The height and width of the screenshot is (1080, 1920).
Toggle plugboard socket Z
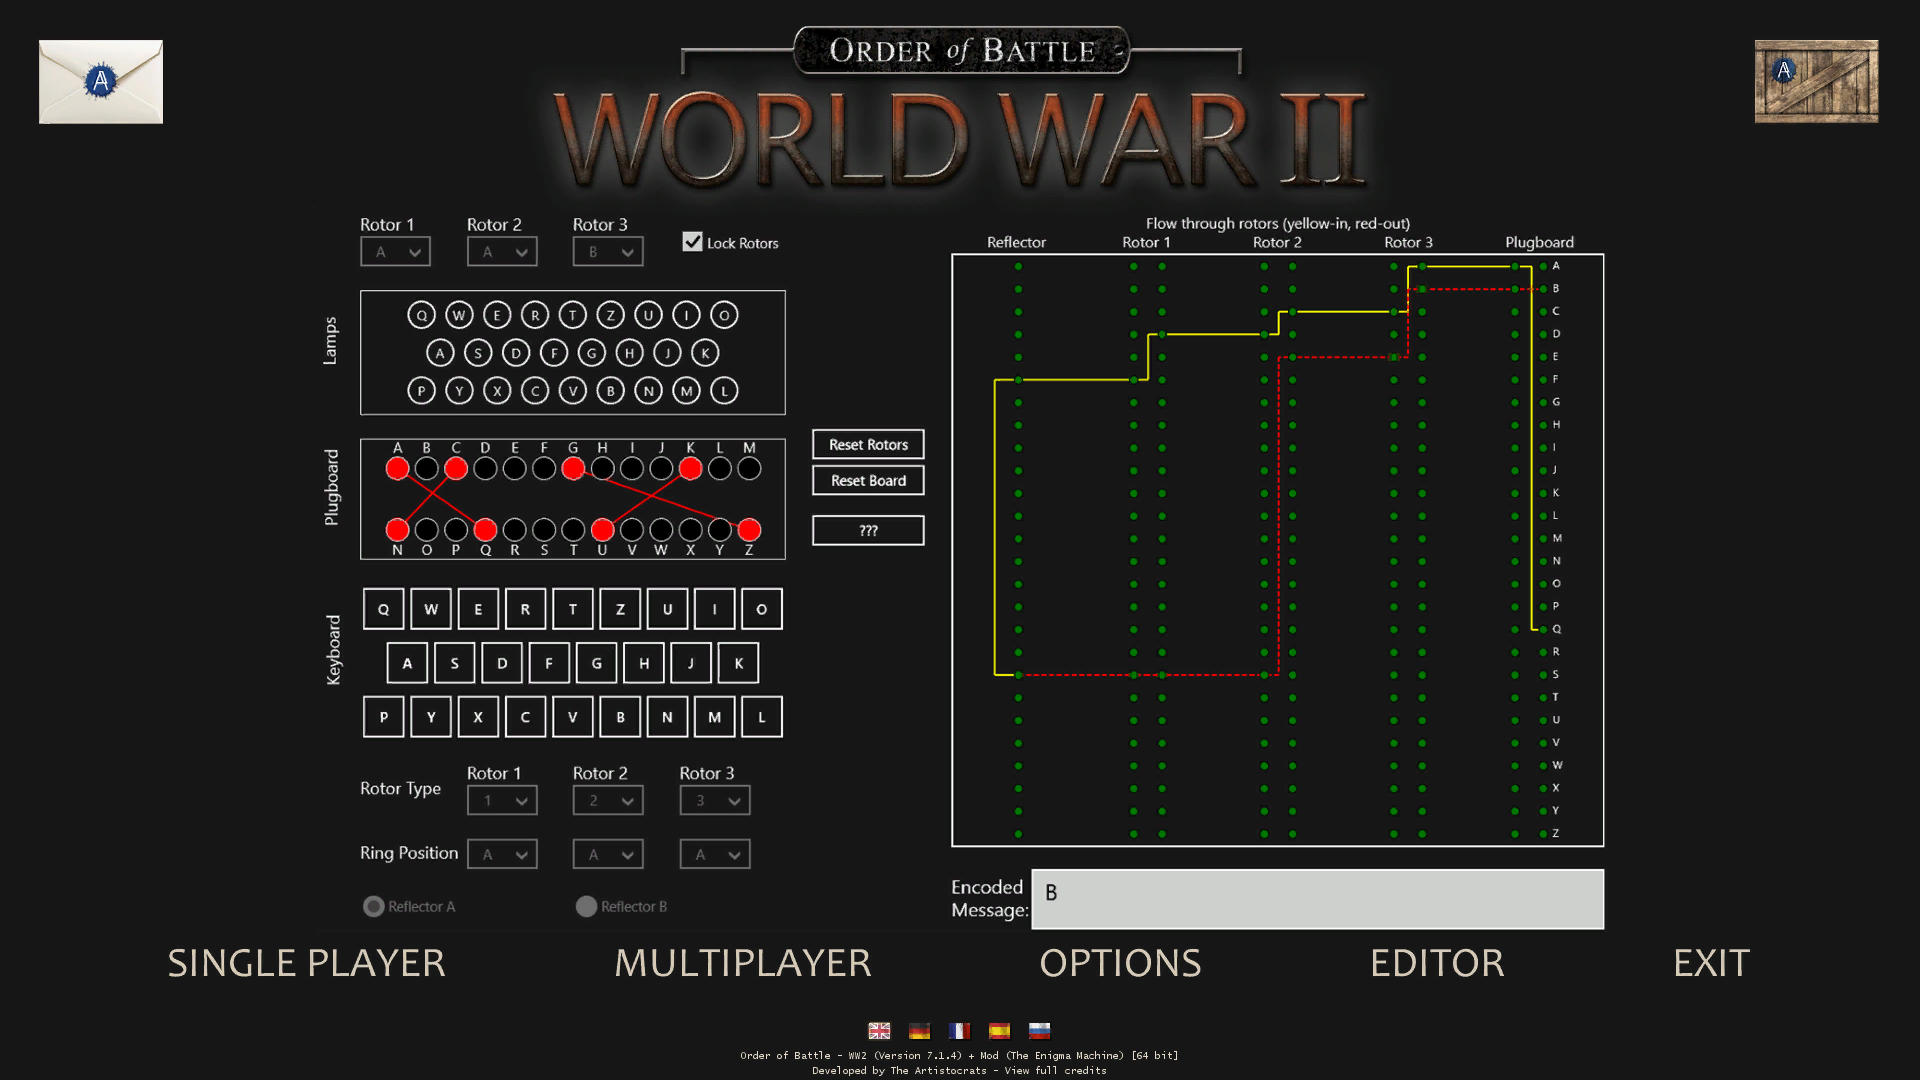point(749,529)
